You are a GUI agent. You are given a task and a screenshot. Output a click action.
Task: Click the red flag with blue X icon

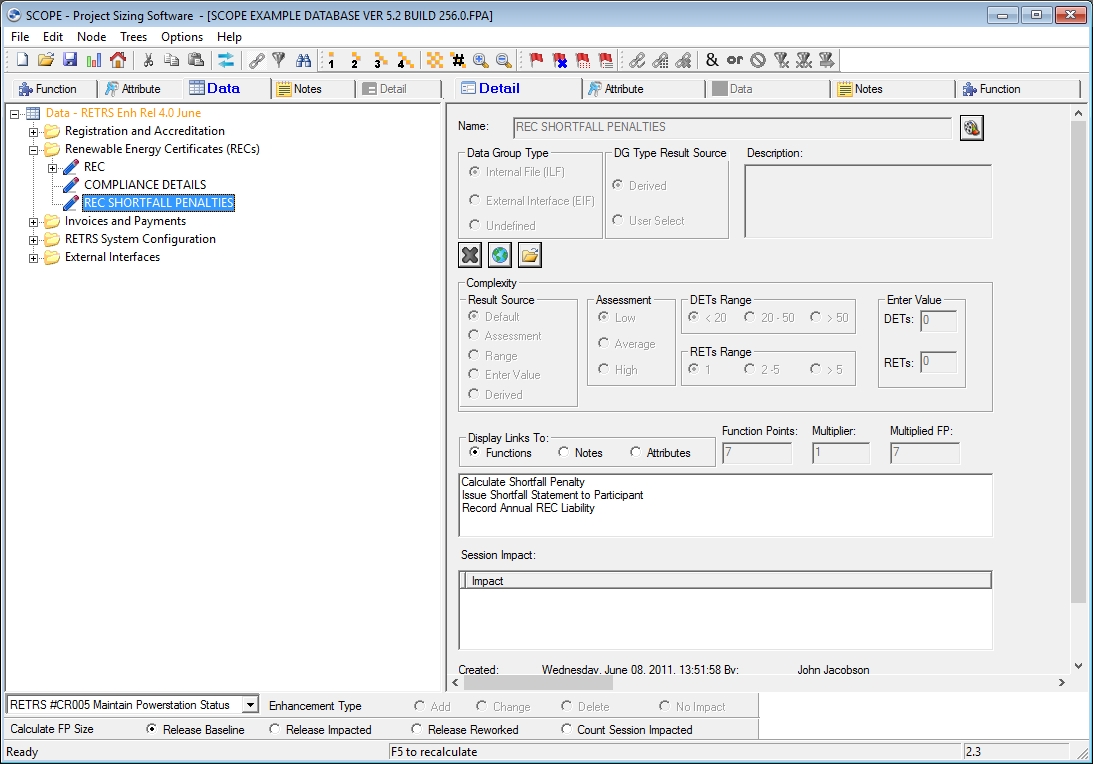click(559, 61)
